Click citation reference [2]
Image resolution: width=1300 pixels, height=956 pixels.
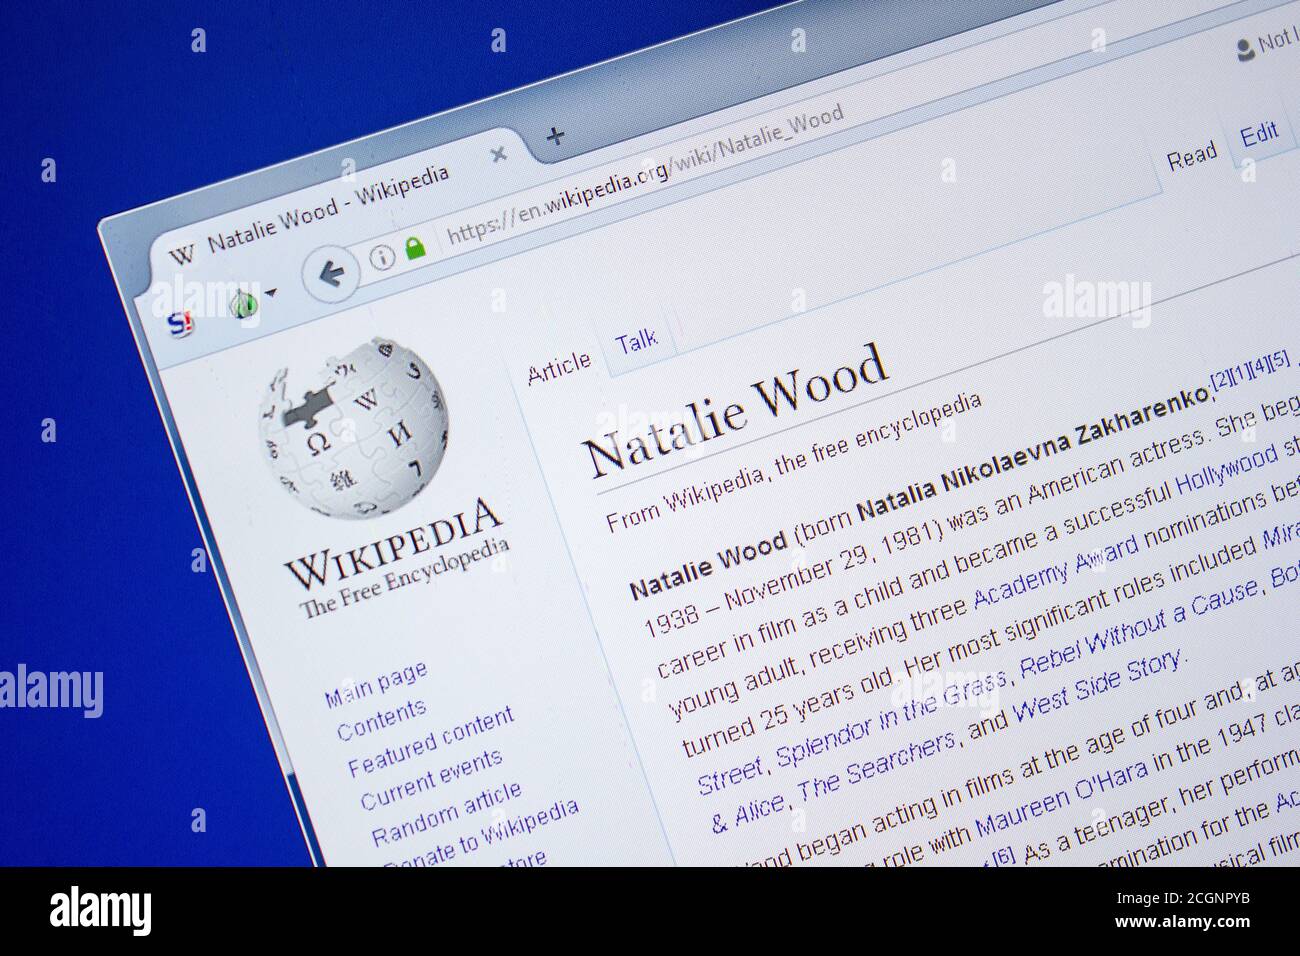(1220, 379)
